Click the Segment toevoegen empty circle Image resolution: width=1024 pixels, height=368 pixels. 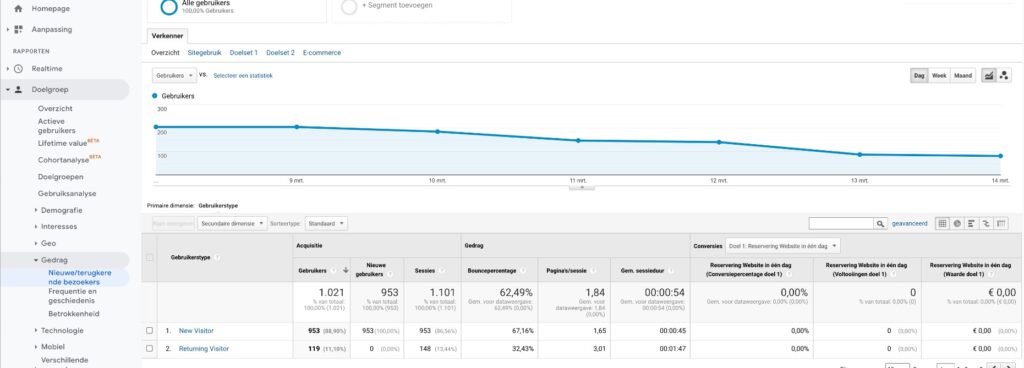tap(349, 7)
